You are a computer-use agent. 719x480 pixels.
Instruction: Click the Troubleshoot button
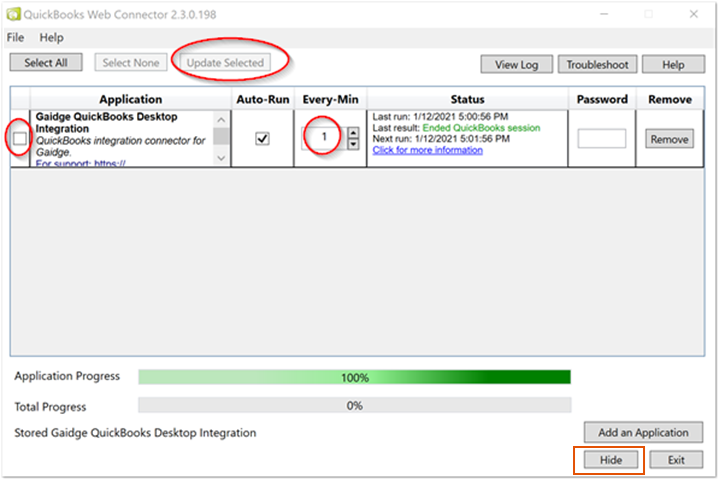click(x=597, y=65)
